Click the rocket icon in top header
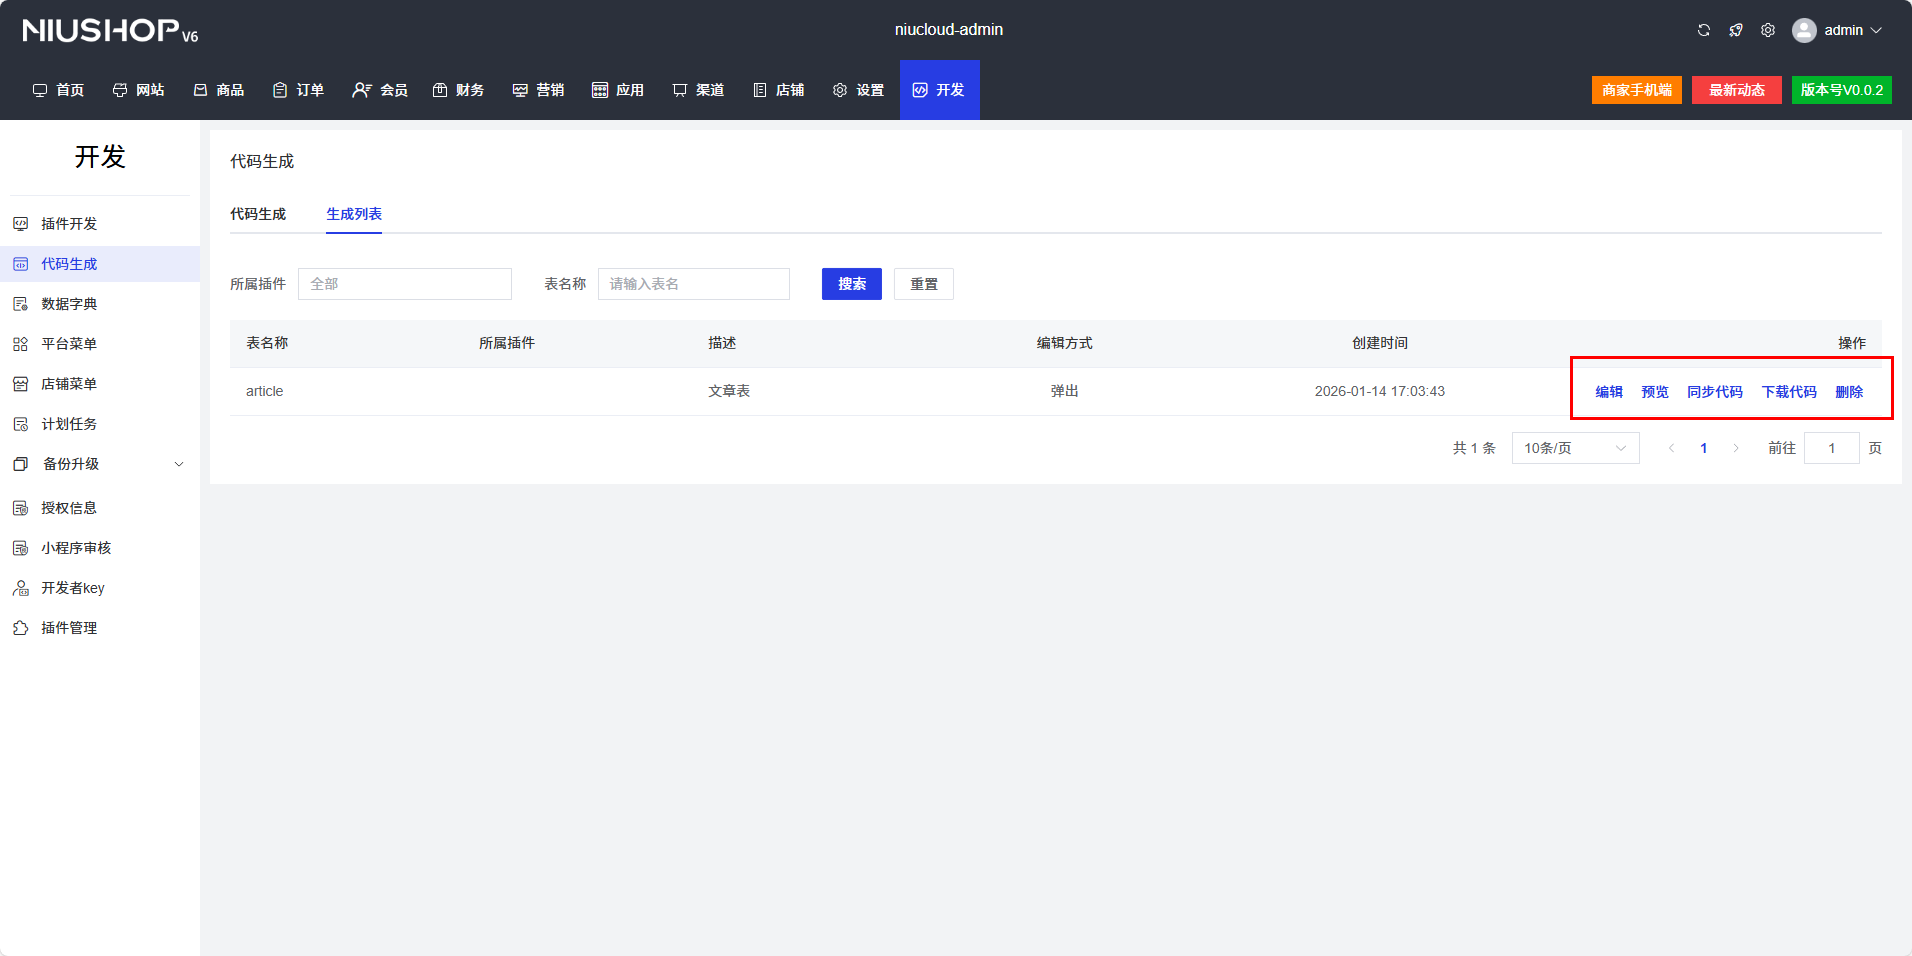This screenshot has height=956, width=1912. point(1736,30)
